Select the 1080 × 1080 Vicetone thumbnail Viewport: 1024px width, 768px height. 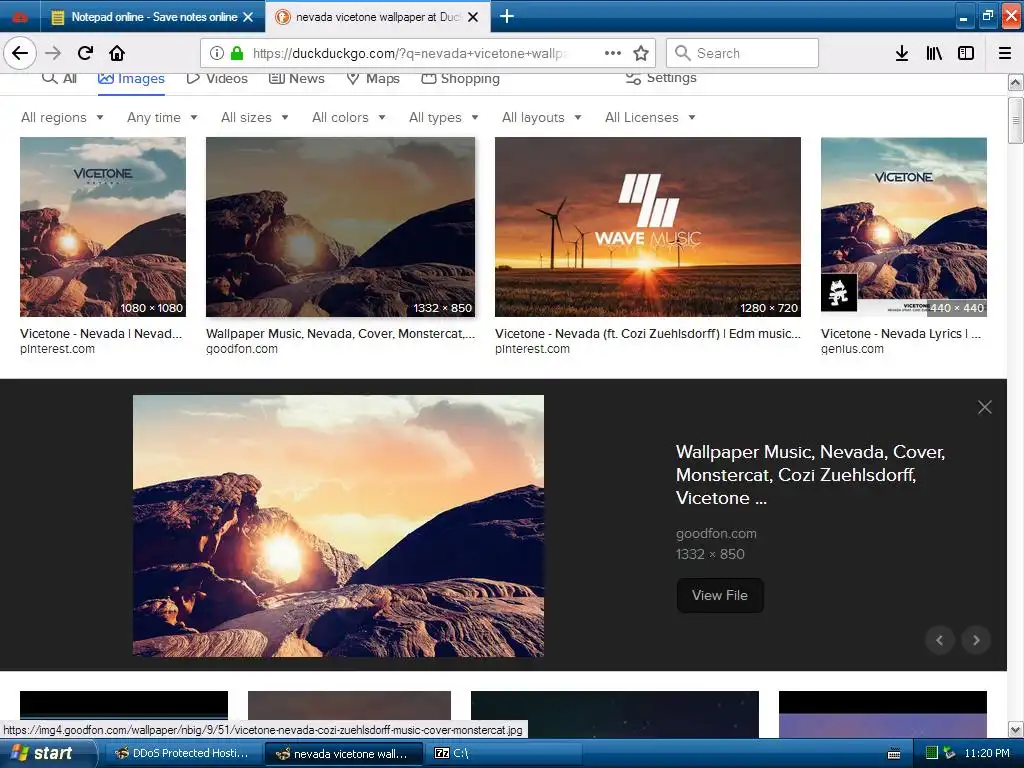coord(103,227)
